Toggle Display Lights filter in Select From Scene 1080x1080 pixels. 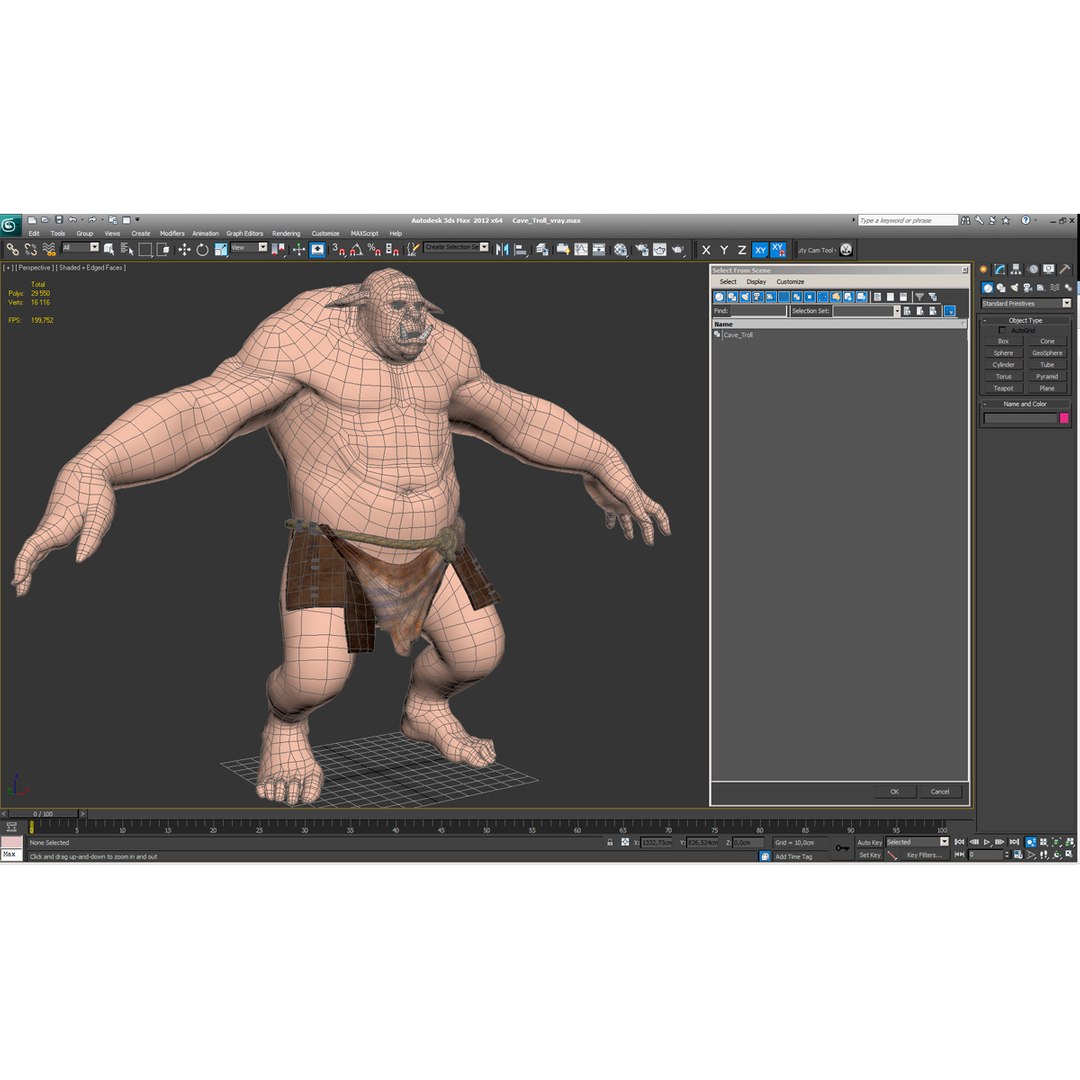click(x=745, y=297)
